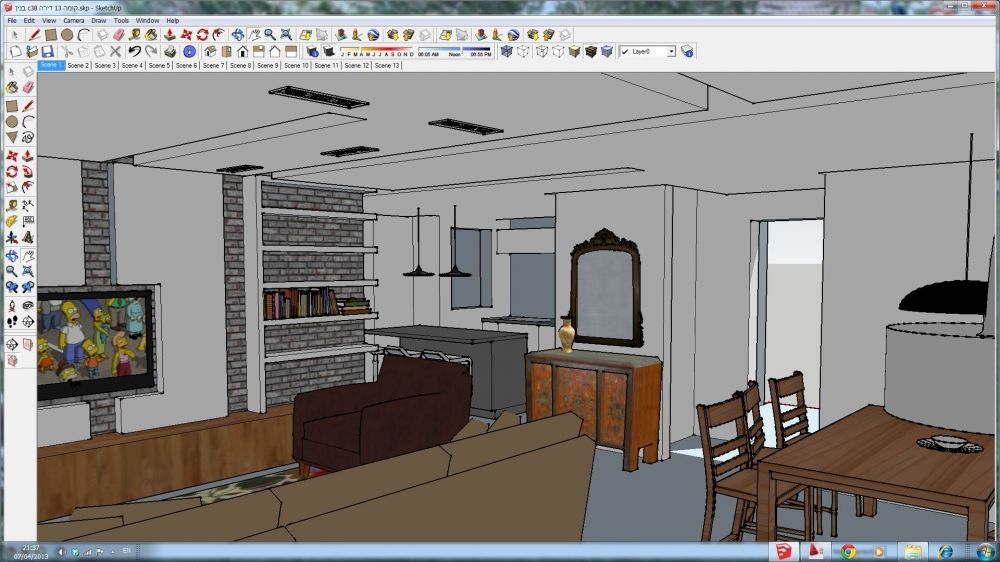Image resolution: width=1000 pixels, height=562 pixels.
Task: Click the Orbit tool in top toolbar
Action: [x=237, y=34]
